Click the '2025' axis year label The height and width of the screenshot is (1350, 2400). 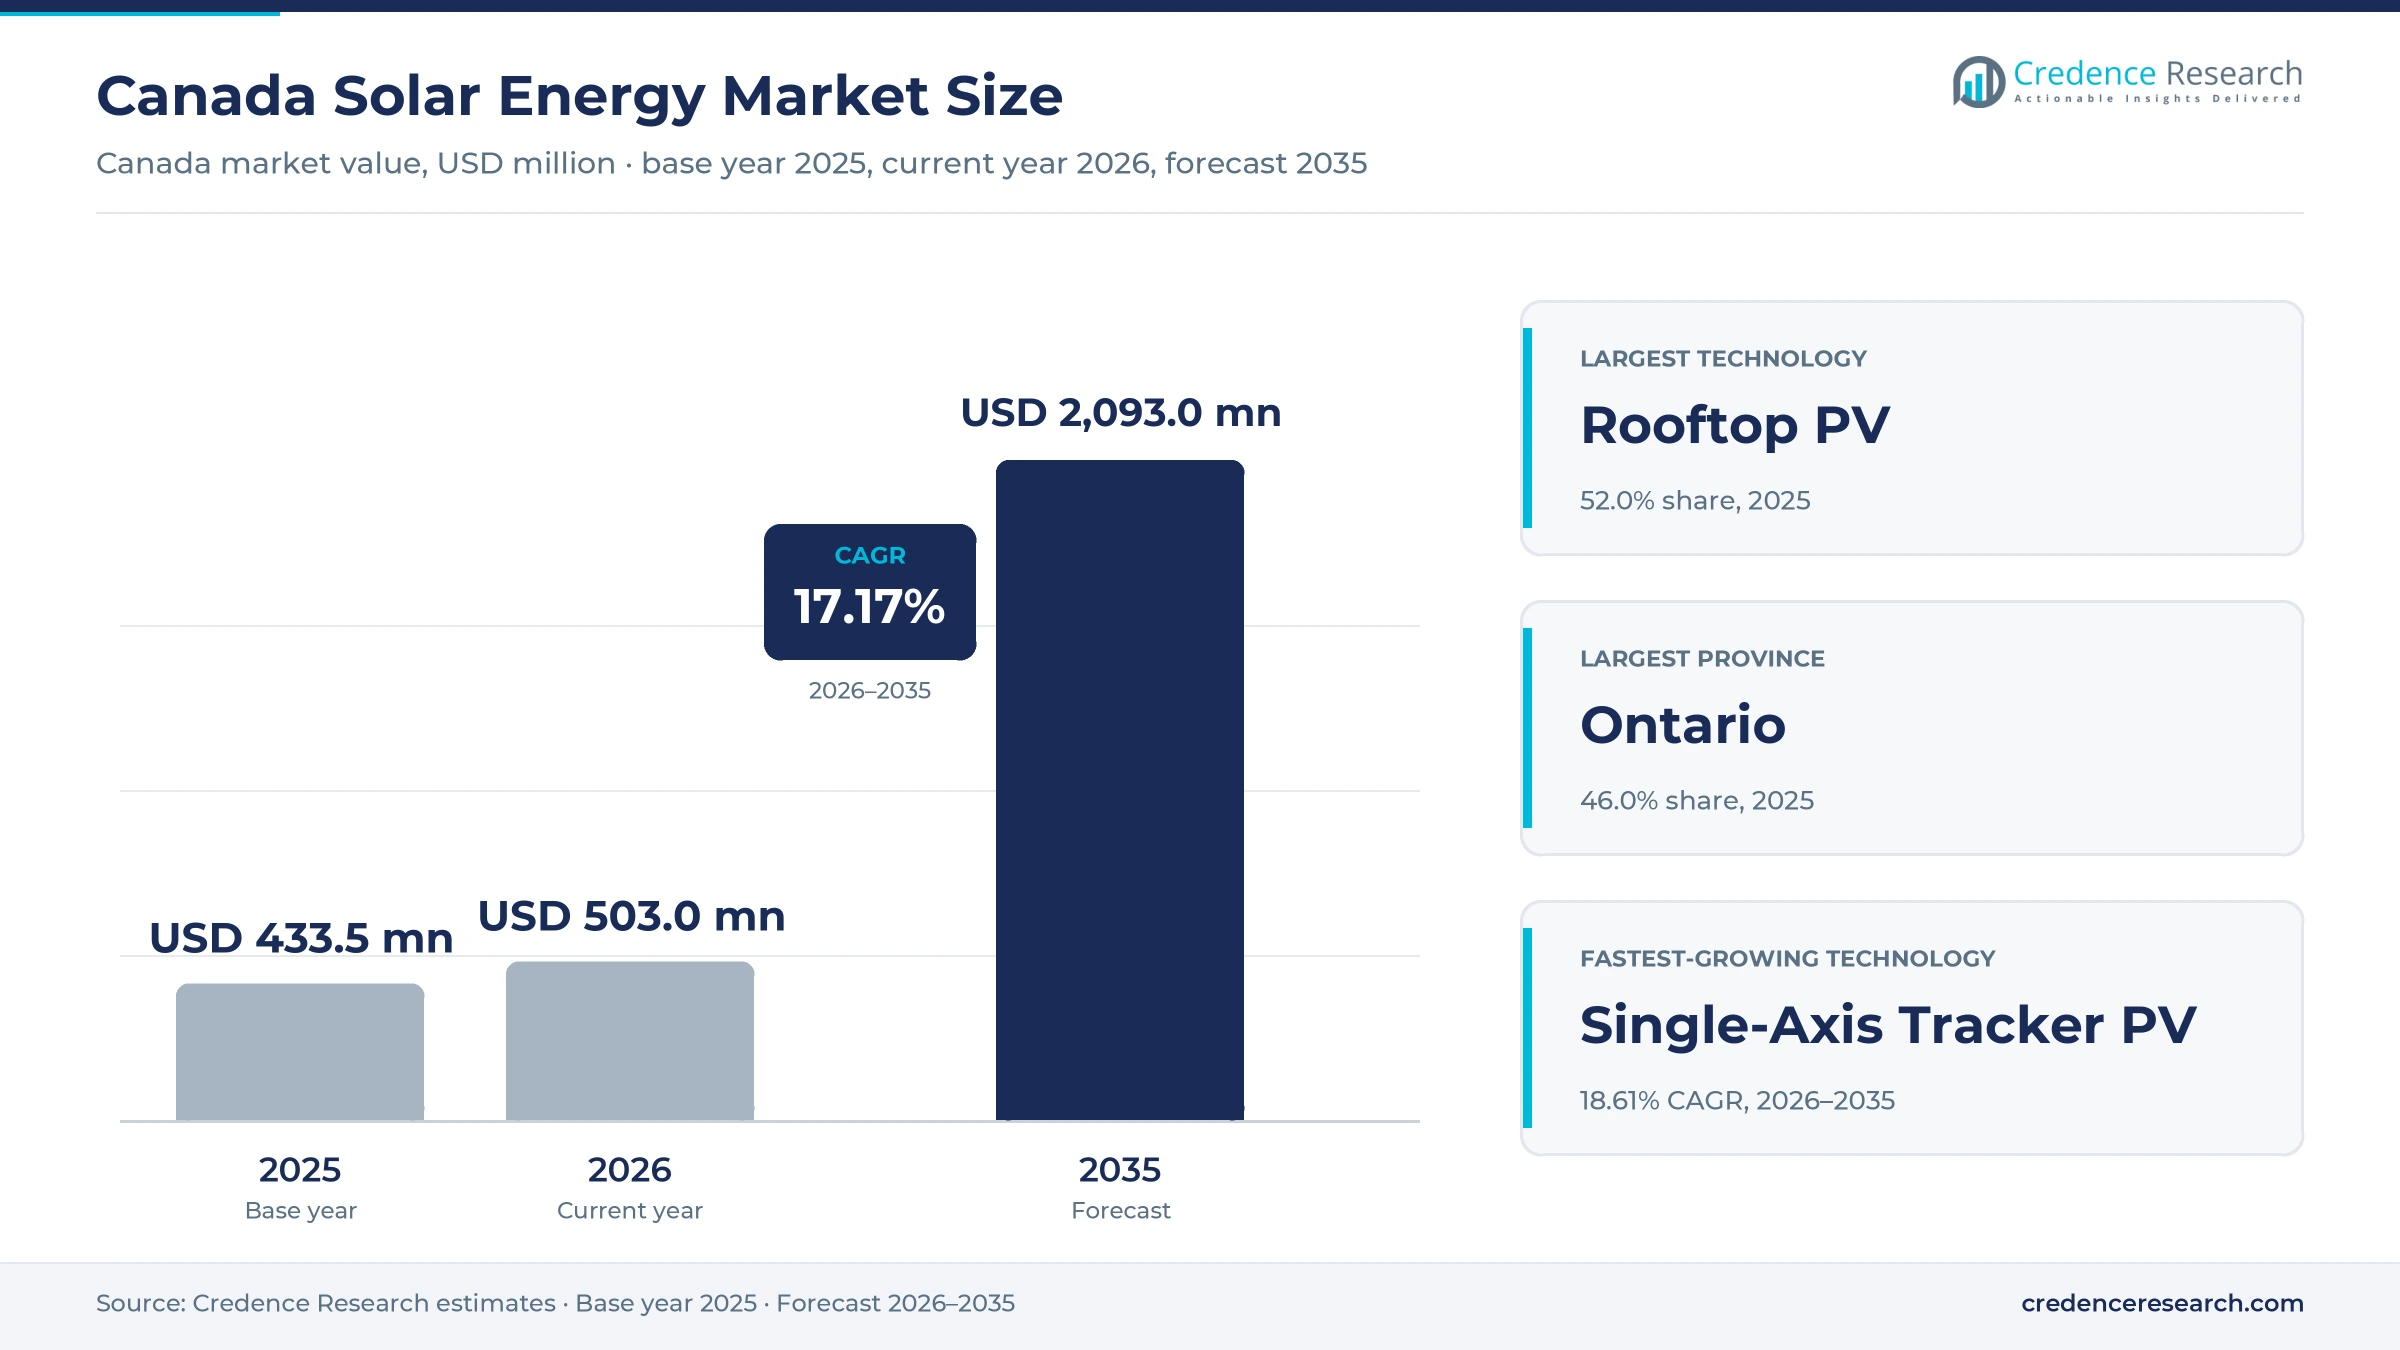click(300, 1169)
